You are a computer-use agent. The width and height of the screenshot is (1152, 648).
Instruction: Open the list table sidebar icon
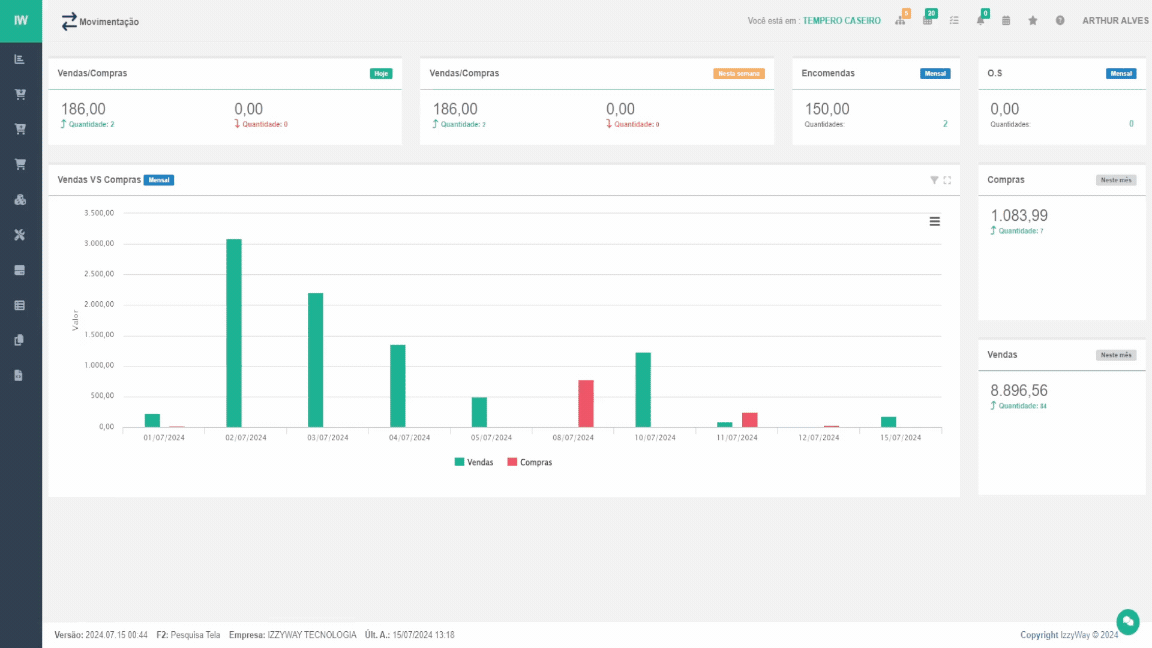click(20, 305)
